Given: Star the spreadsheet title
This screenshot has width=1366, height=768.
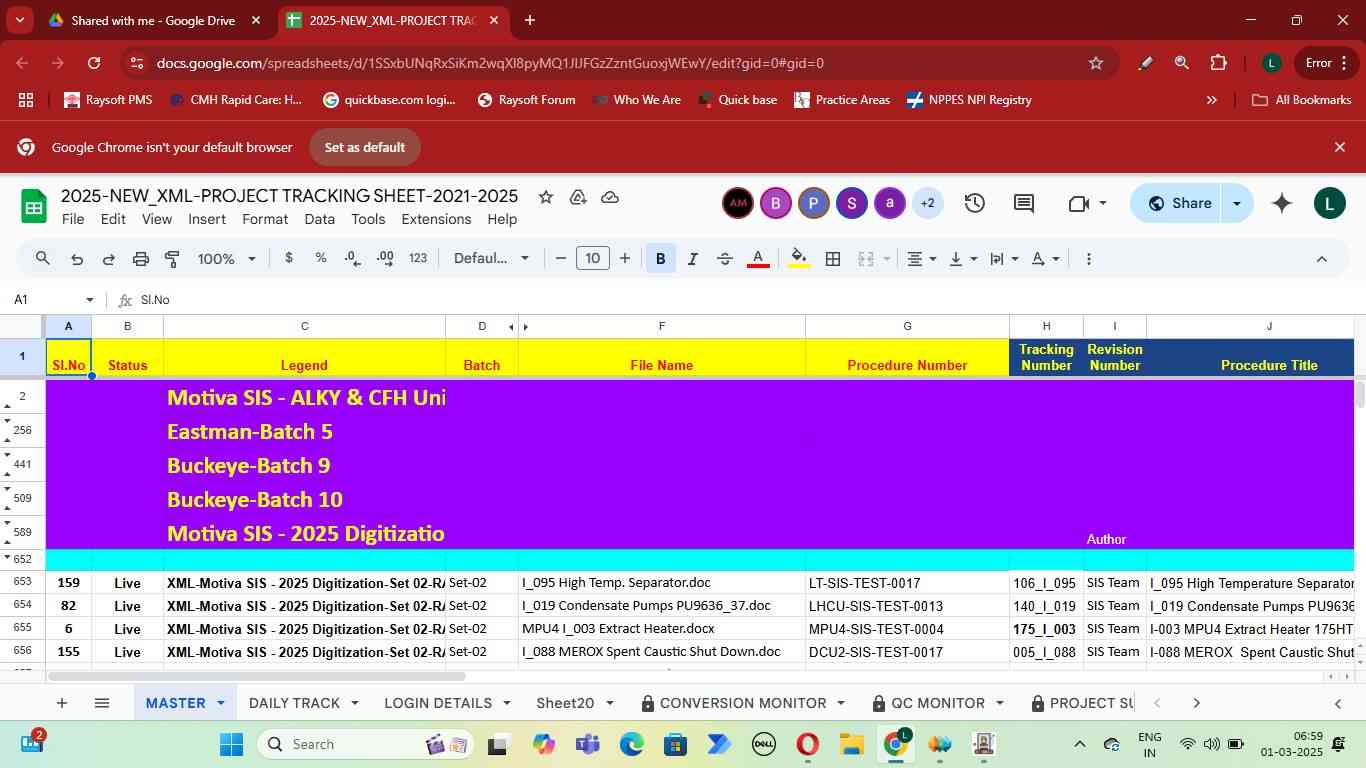Looking at the screenshot, I should (546, 197).
